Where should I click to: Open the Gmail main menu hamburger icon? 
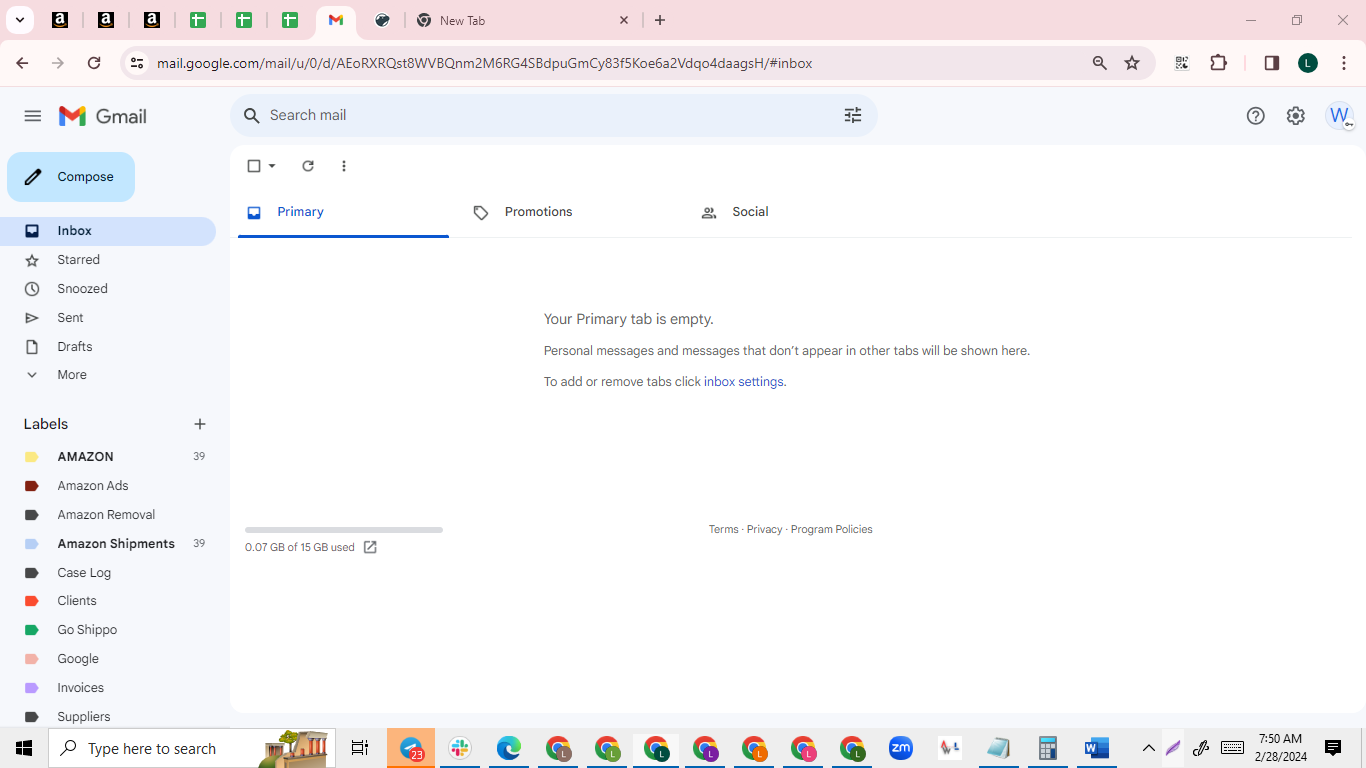click(x=33, y=116)
